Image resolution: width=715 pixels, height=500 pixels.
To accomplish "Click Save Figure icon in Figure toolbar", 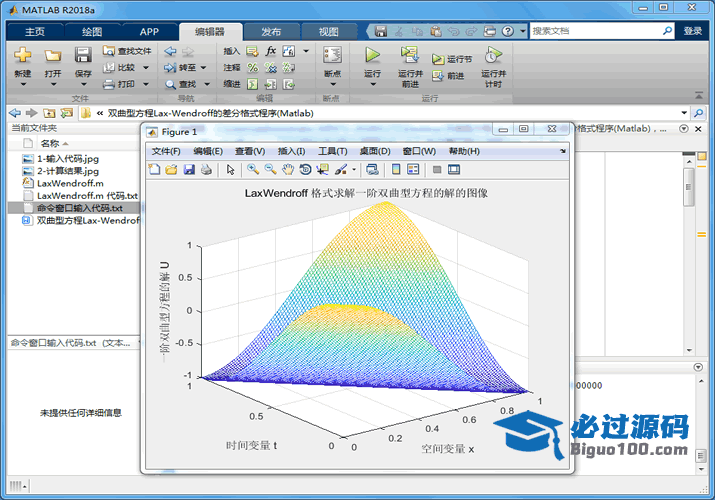I will pyautogui.click(x=189, y=170).
